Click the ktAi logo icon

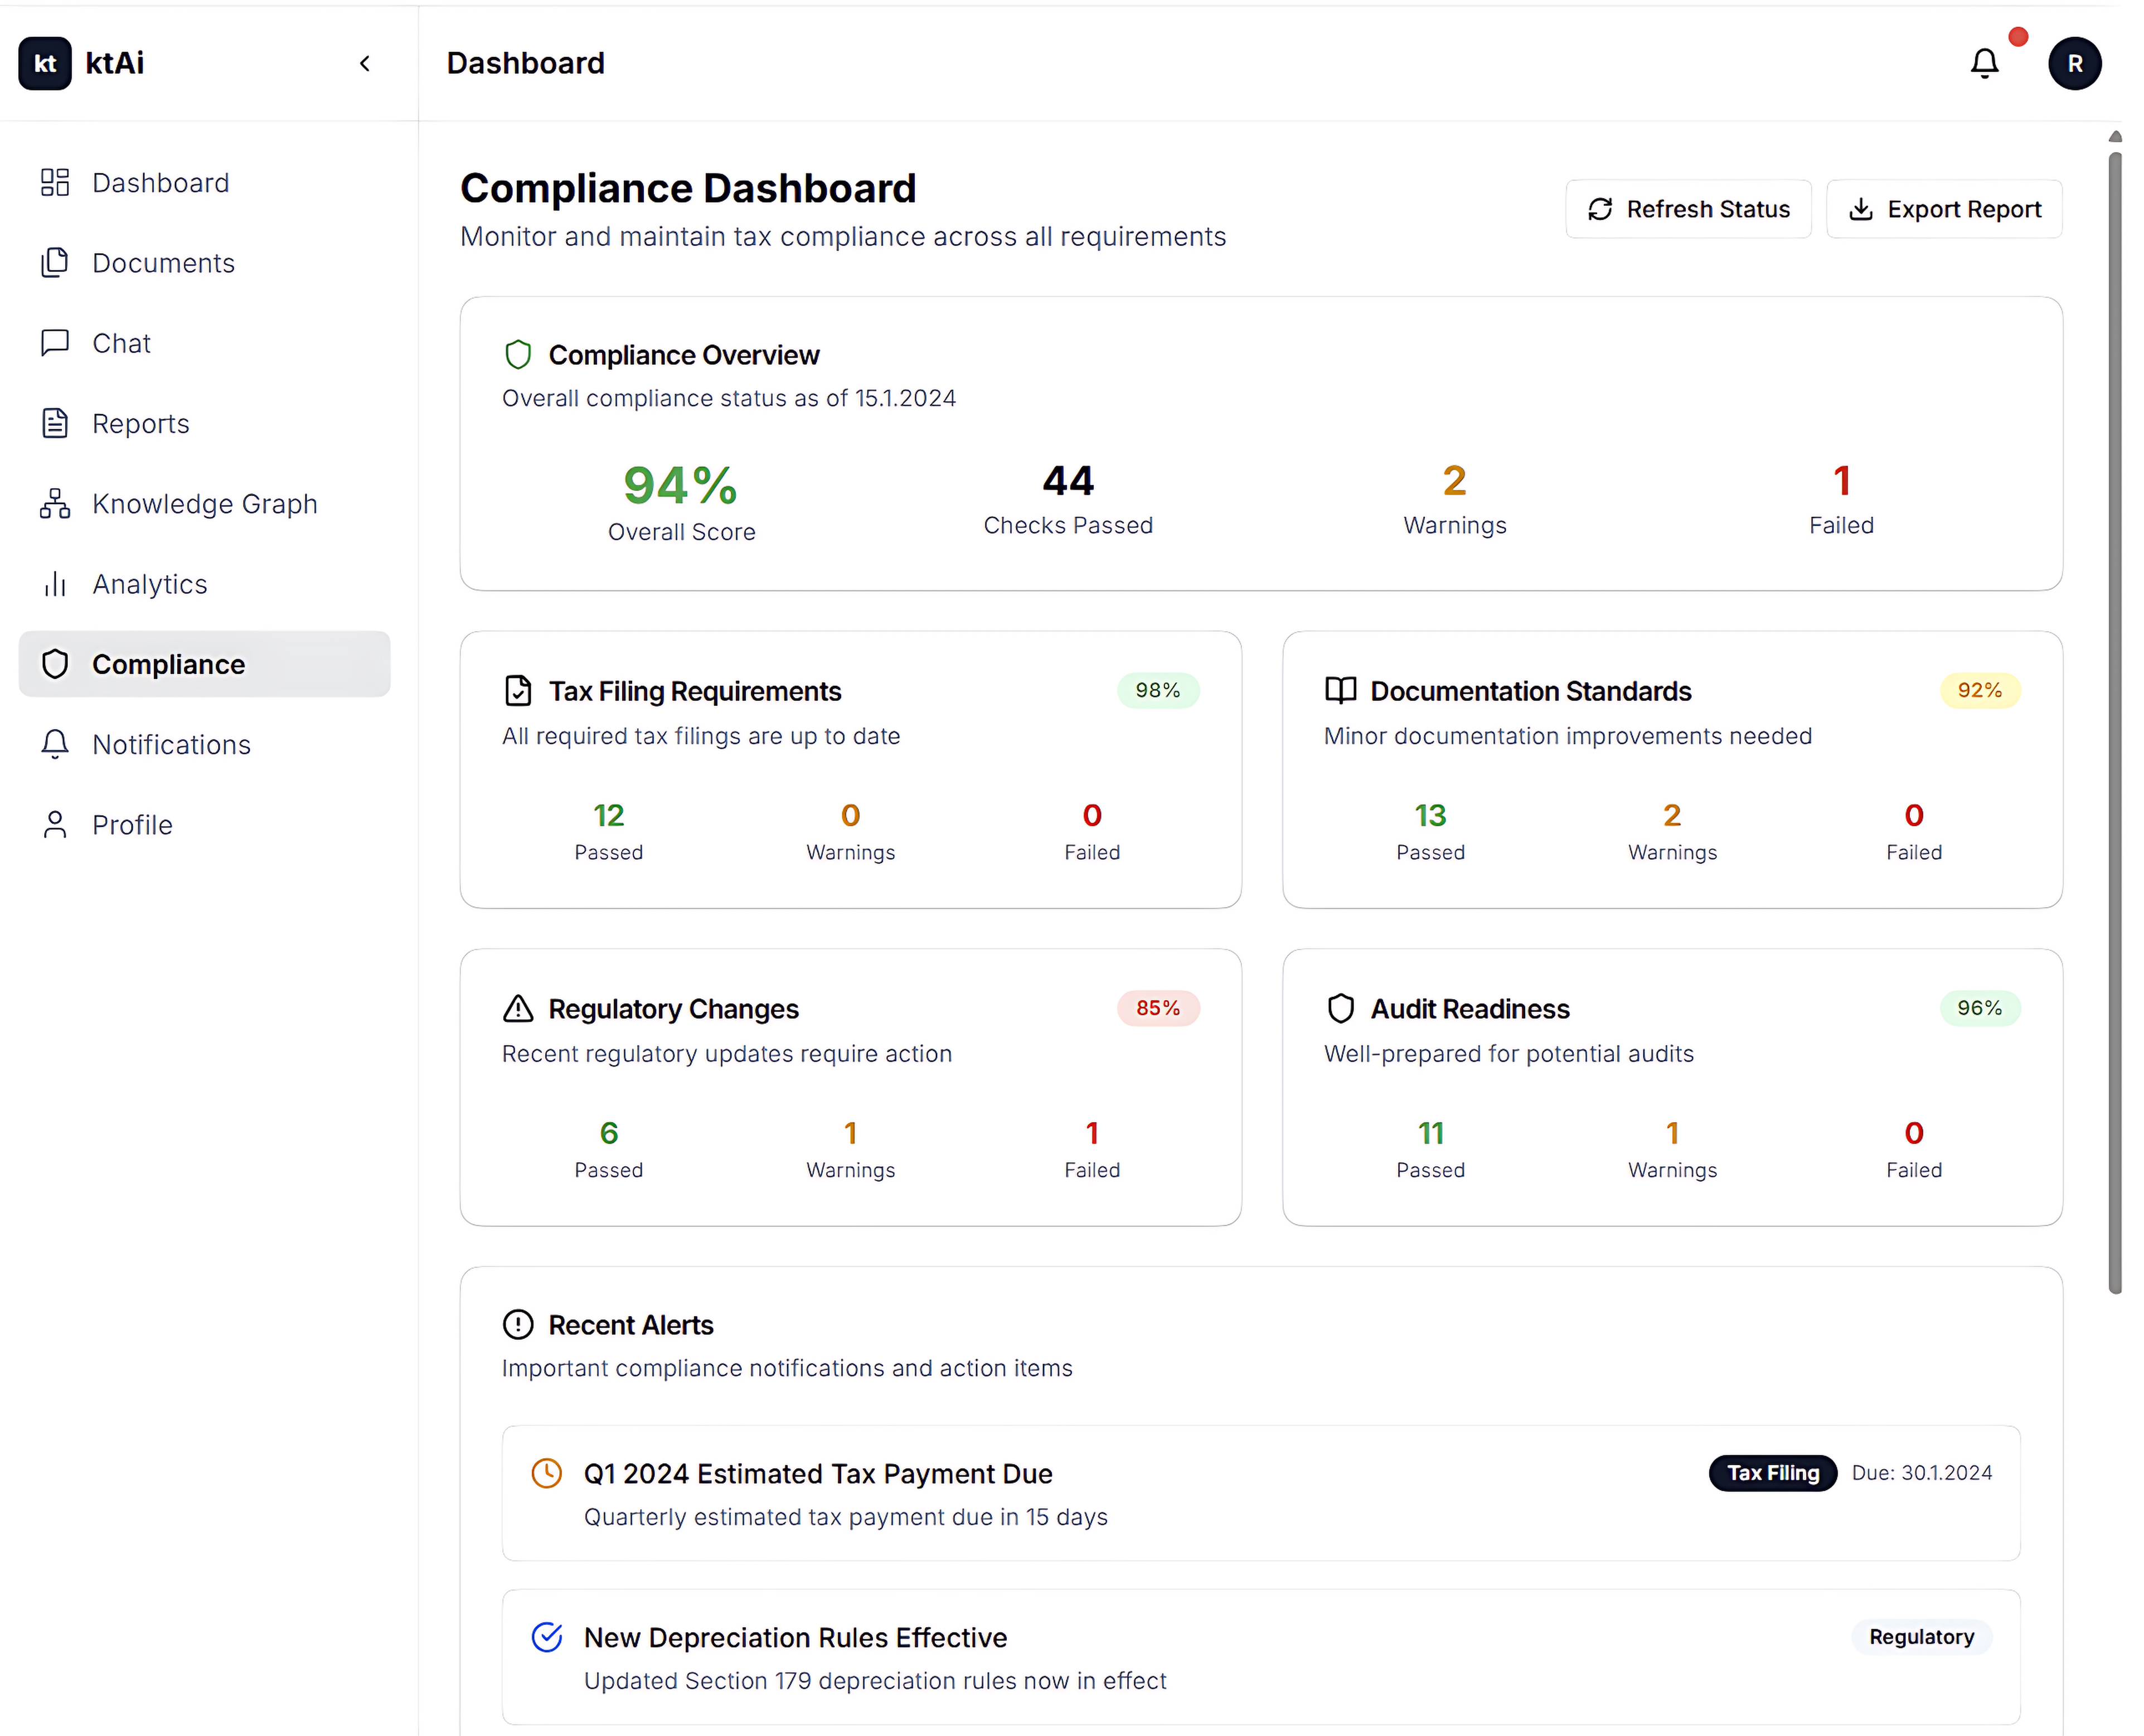click(45, 64)
